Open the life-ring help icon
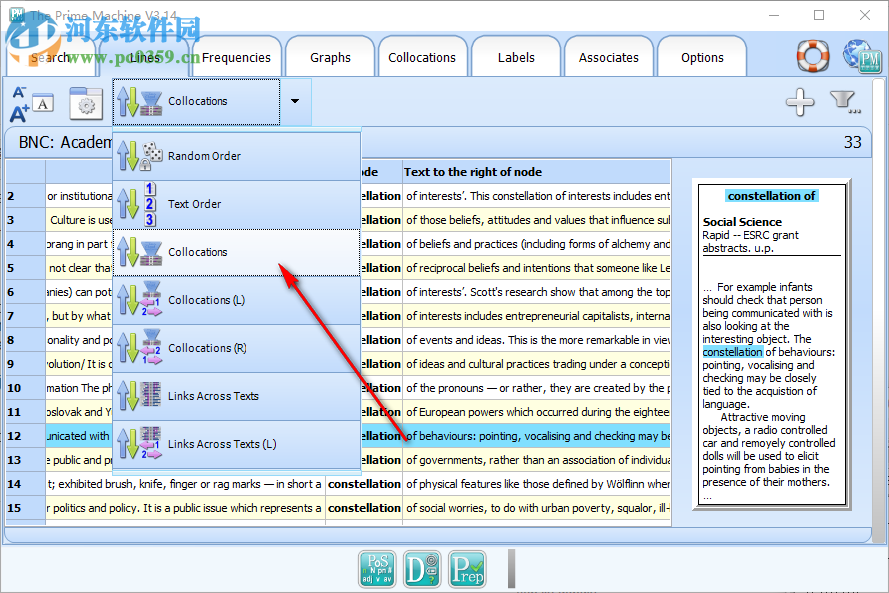 click(x=812, y=56)
